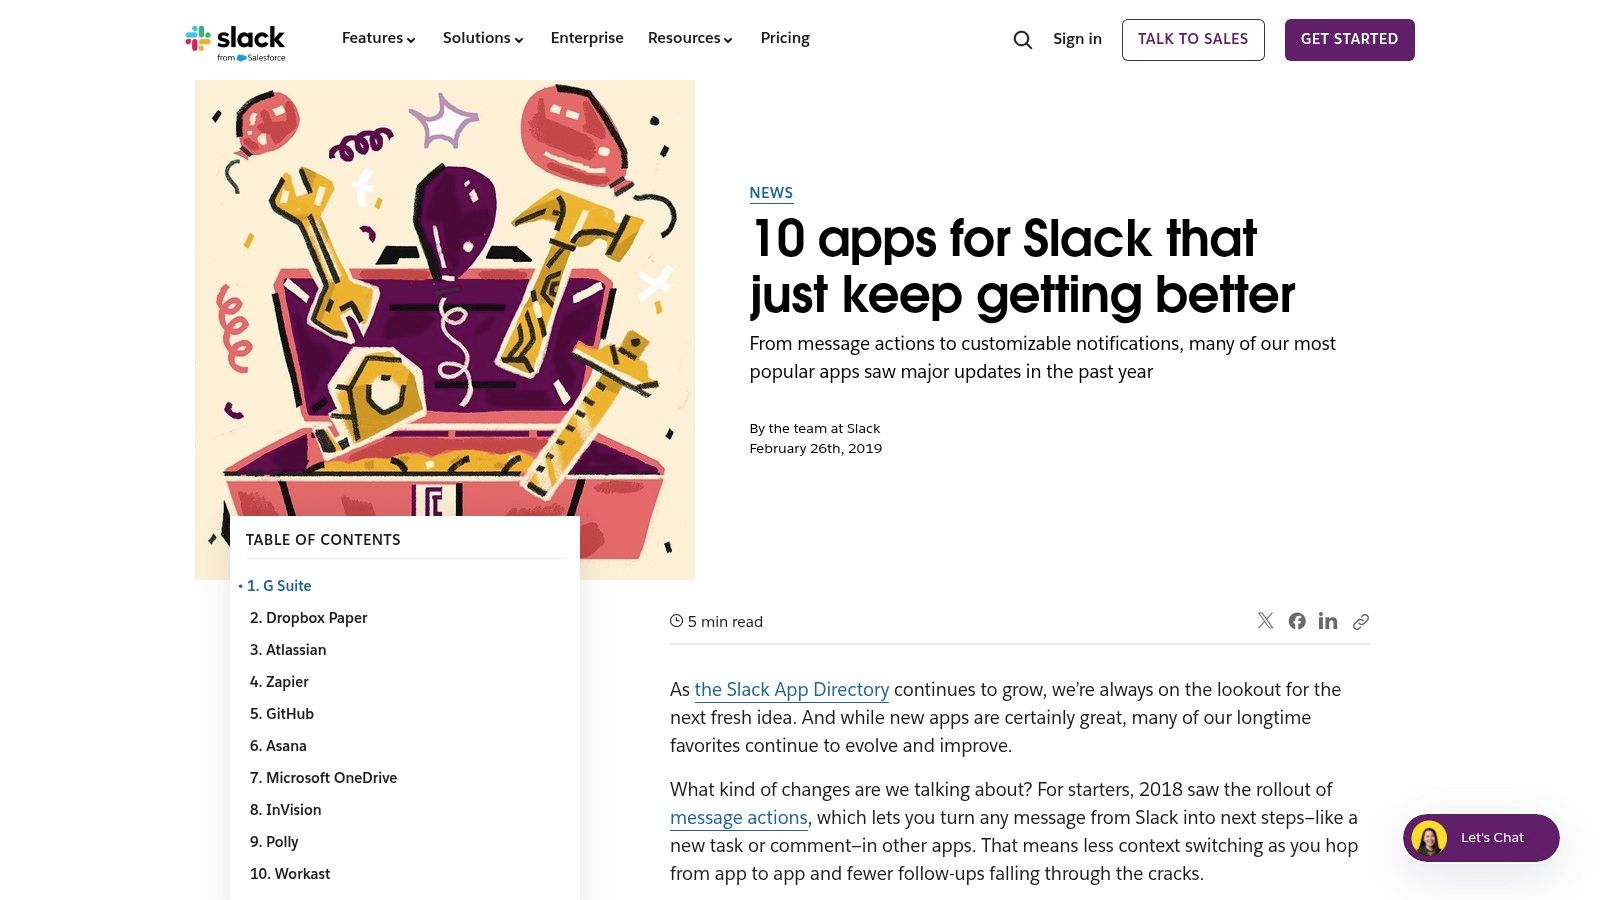Open the search magnifier icon
This screenshot has height=900, width=1600.
click(1022, 40)
